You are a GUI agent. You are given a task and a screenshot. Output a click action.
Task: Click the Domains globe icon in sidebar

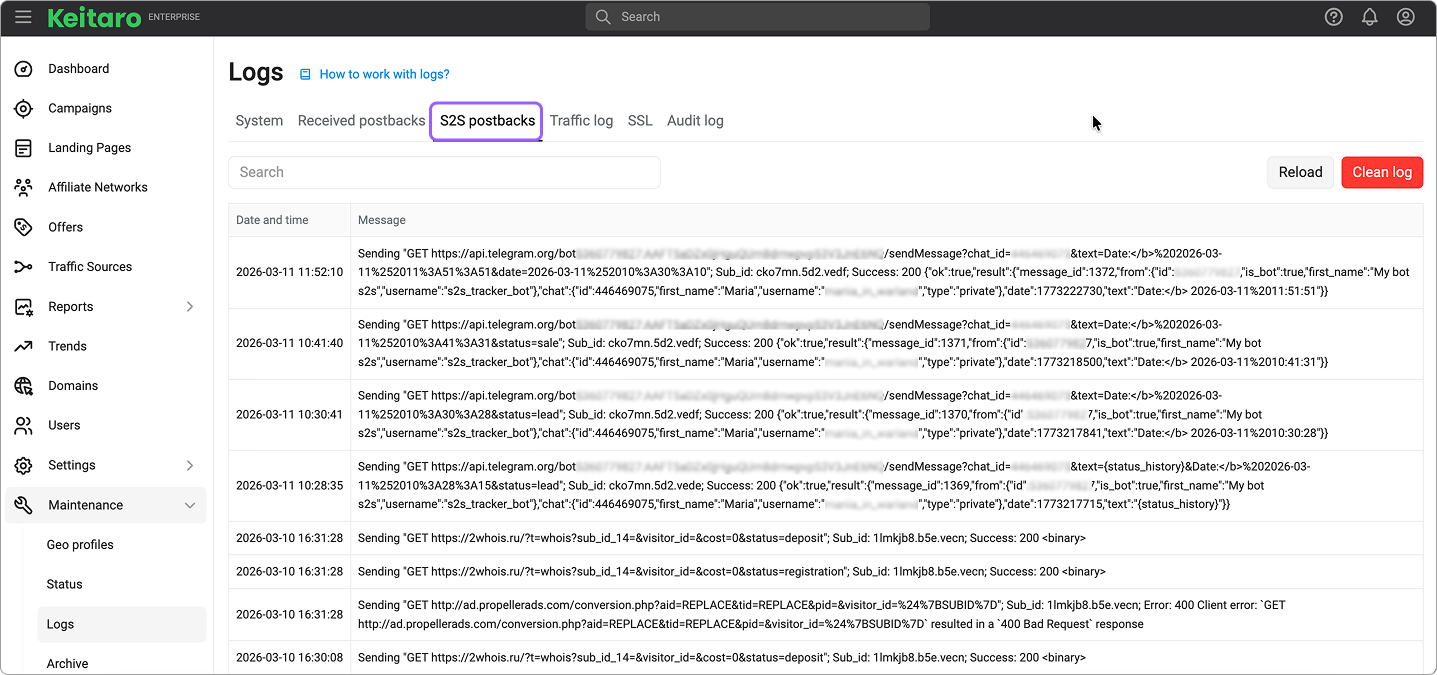24,386
